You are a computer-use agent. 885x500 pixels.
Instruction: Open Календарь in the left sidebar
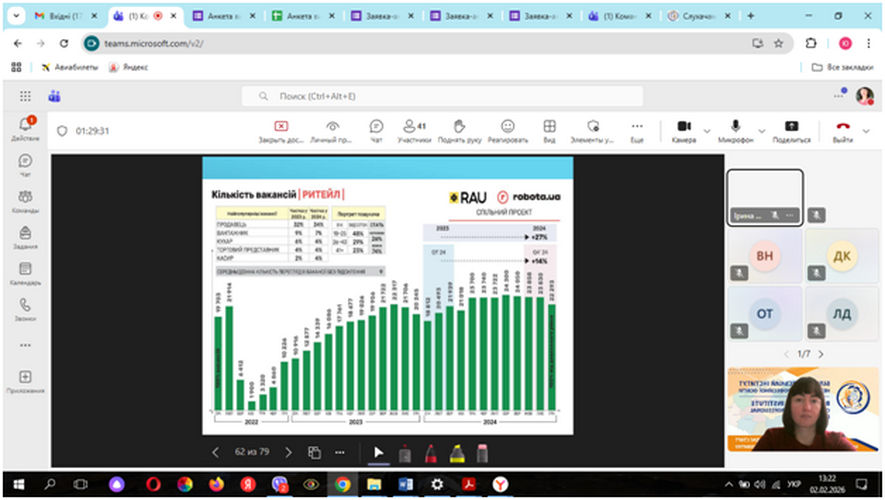click(x=25, y=274)
